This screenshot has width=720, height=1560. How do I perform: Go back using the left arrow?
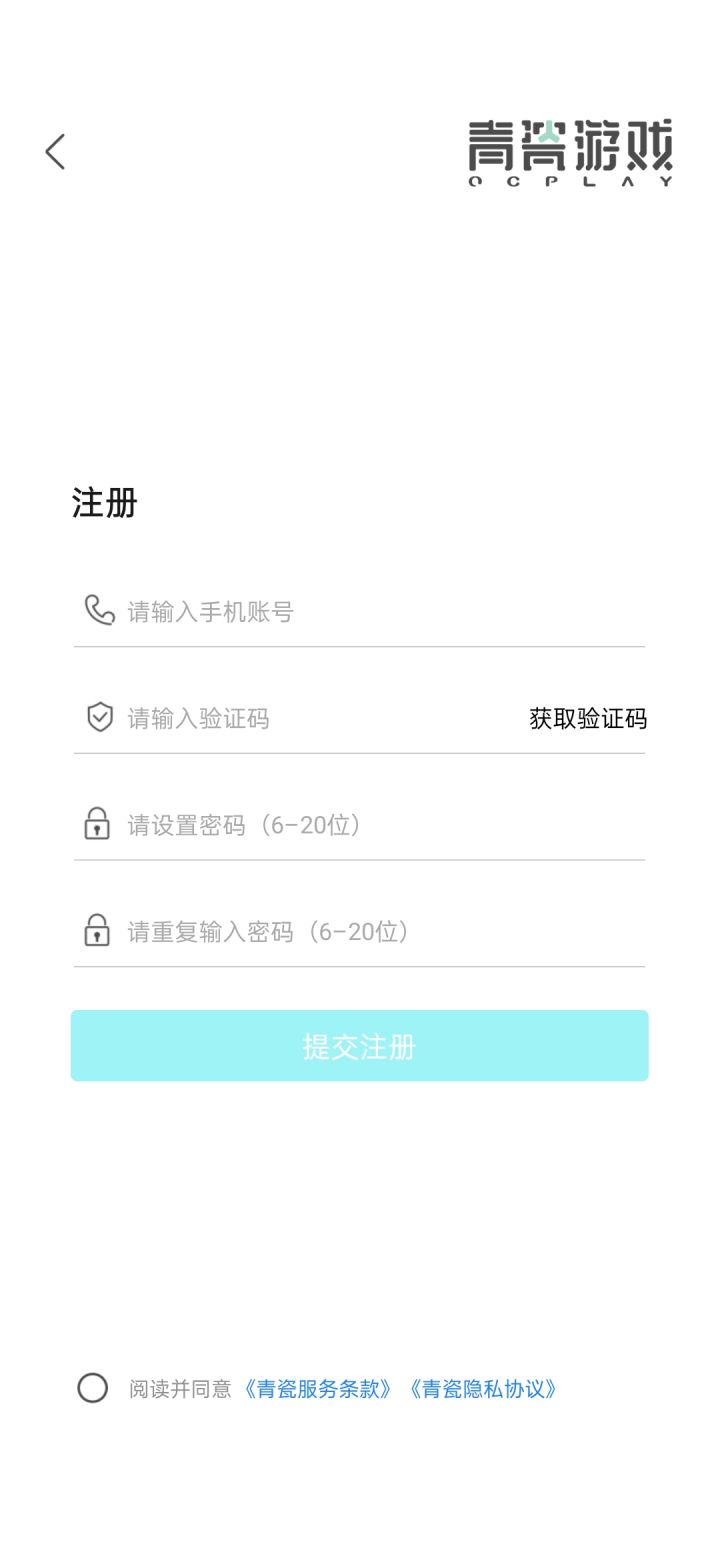pyautogui.click(x=55, y=152)
